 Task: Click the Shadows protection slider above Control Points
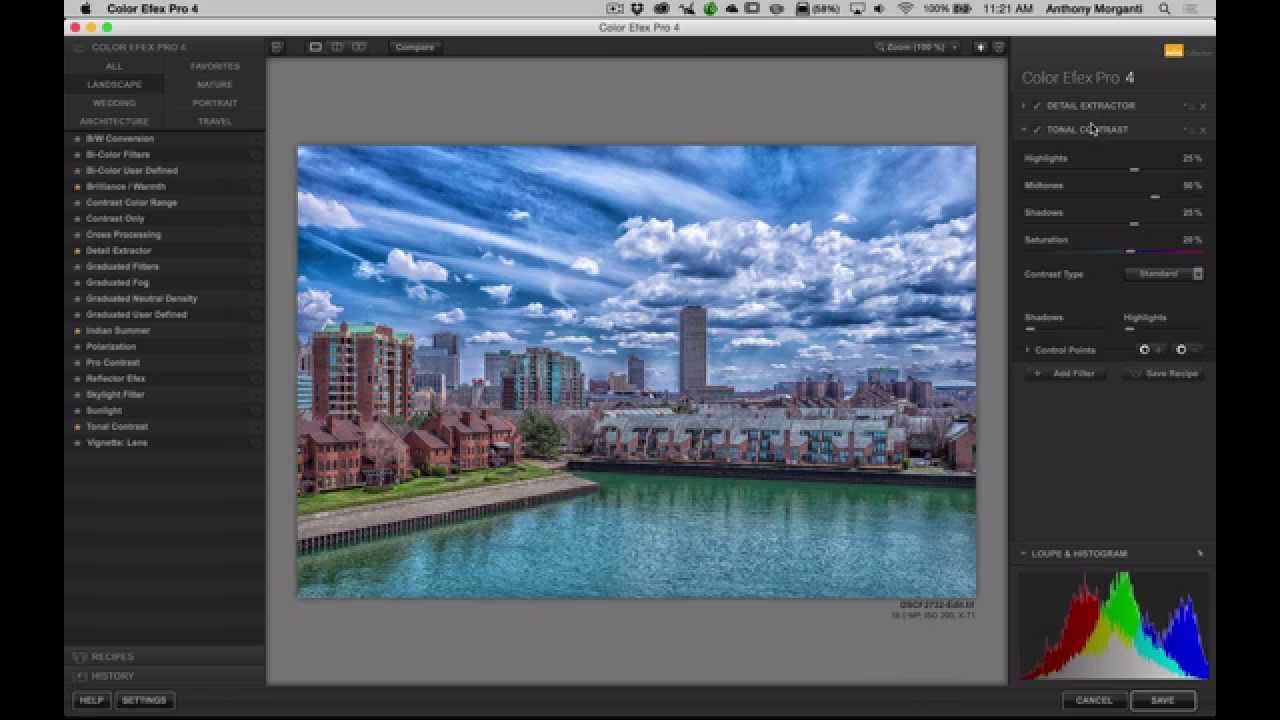pyautogui.click(x=1063, y=328)
